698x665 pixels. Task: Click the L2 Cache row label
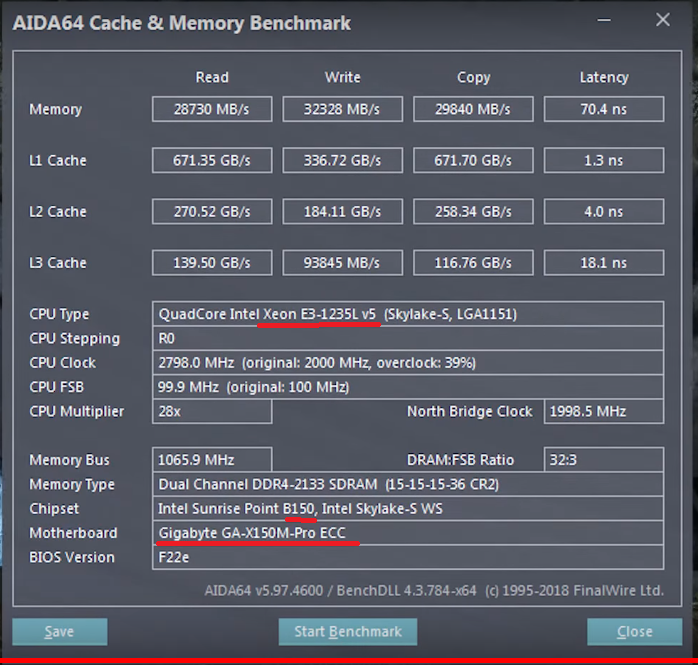coord(58,211)
